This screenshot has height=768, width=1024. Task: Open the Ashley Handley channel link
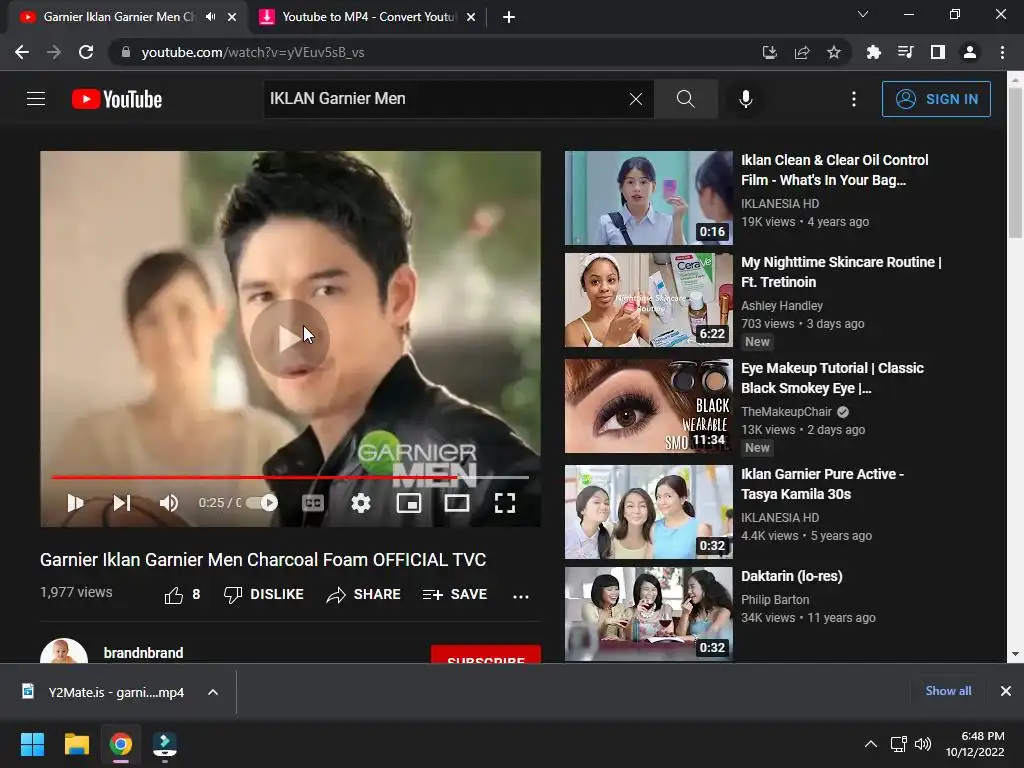782,306
